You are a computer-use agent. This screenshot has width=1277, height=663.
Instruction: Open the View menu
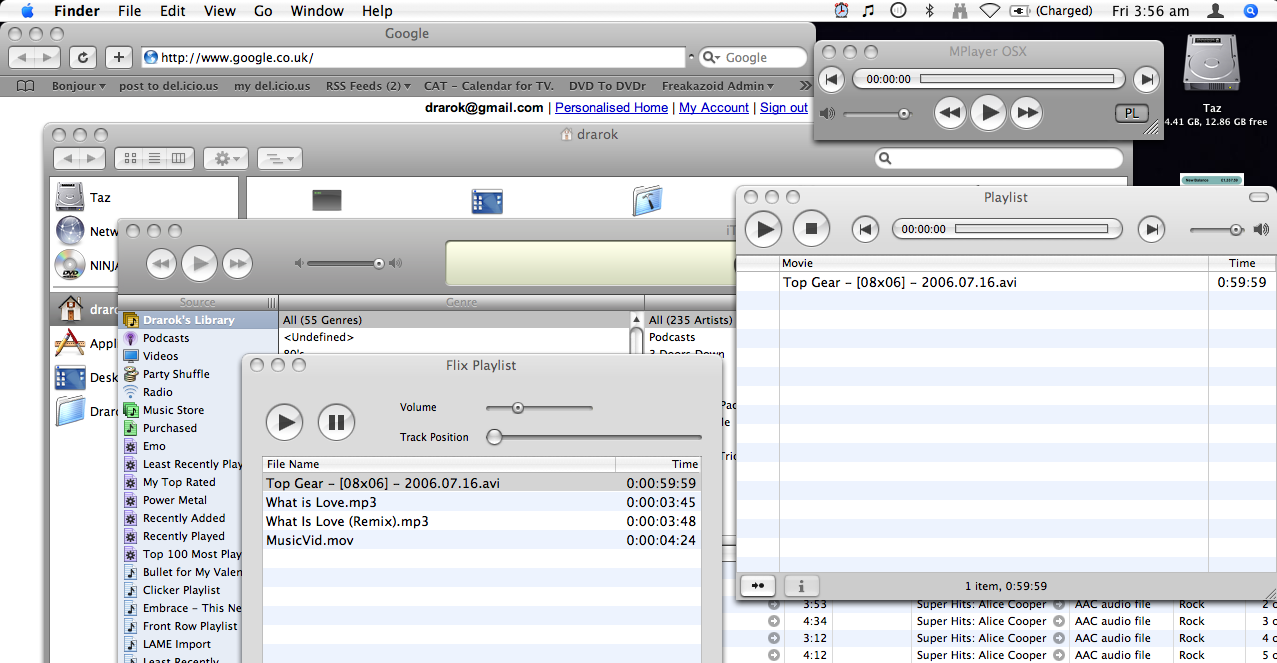[x=219, y=11]
